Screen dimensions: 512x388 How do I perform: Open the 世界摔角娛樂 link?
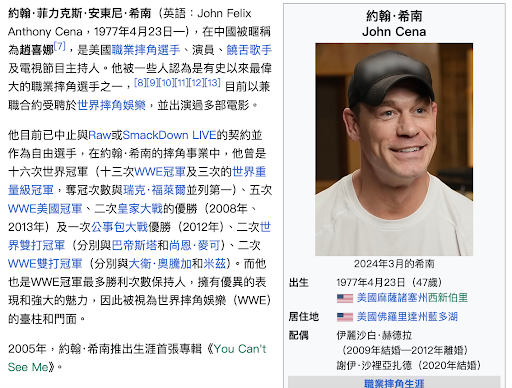click(112, 105)
